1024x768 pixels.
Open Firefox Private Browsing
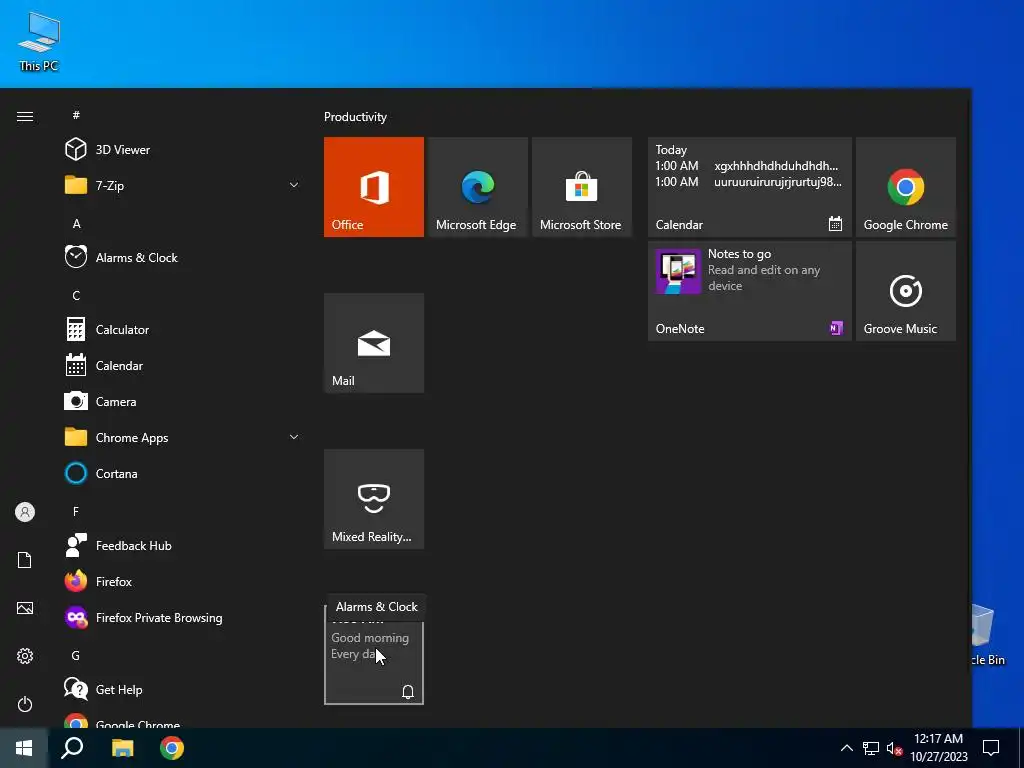tap(182, 618)
